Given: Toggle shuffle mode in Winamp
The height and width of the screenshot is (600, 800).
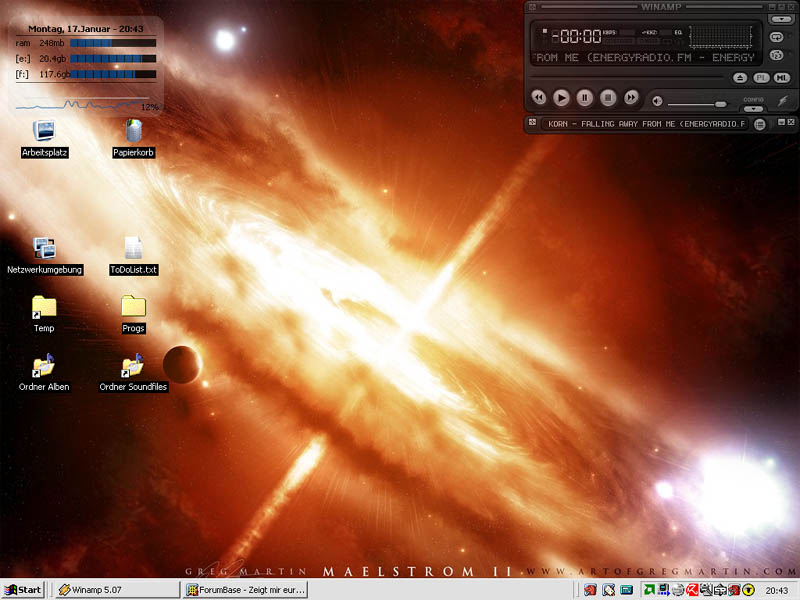Looking at the screenshot, I should pos(777,55).
